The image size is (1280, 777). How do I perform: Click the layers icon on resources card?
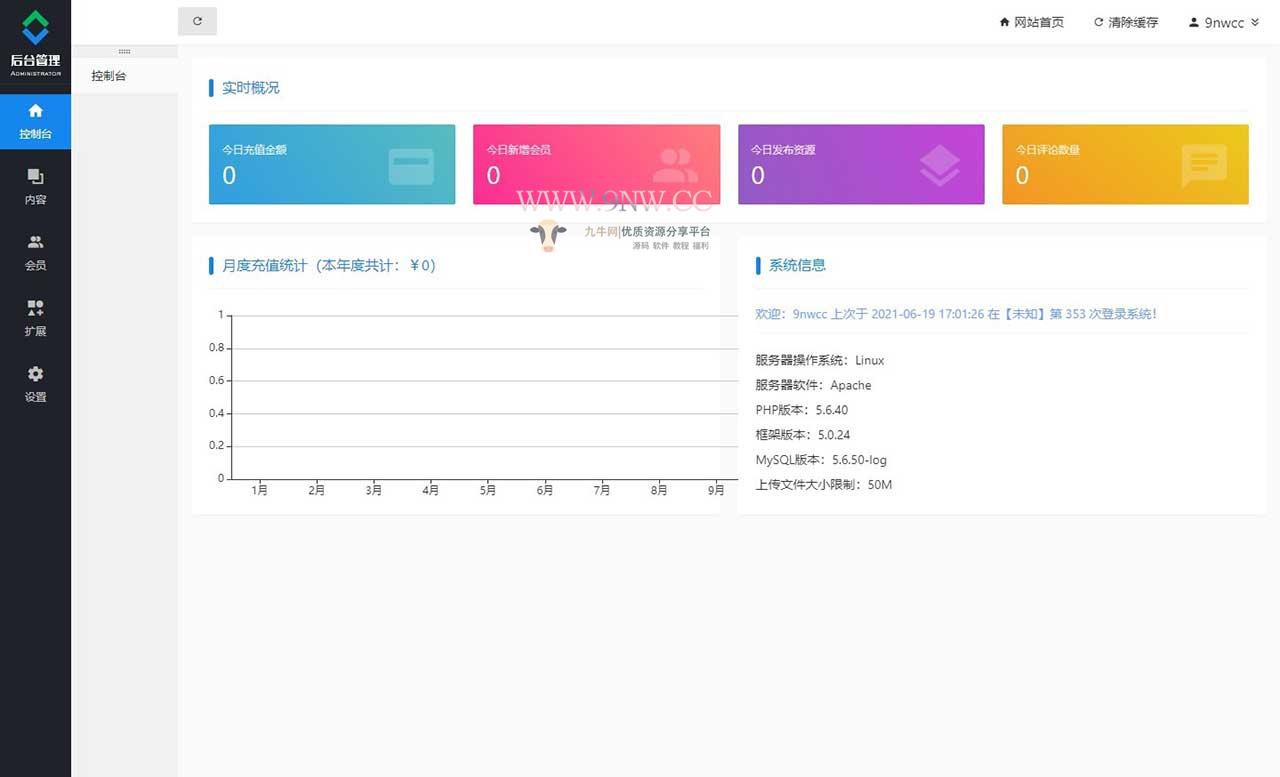[940, 166]
